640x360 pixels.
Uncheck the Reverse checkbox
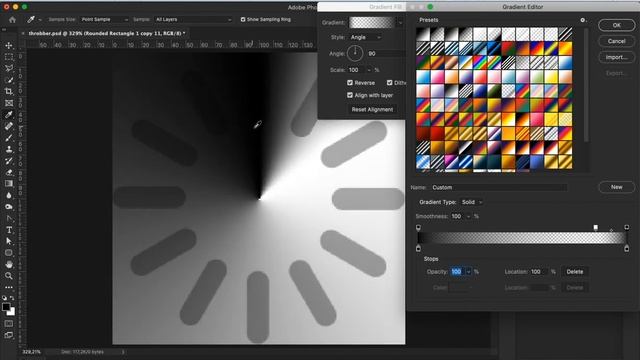point(350,82)
